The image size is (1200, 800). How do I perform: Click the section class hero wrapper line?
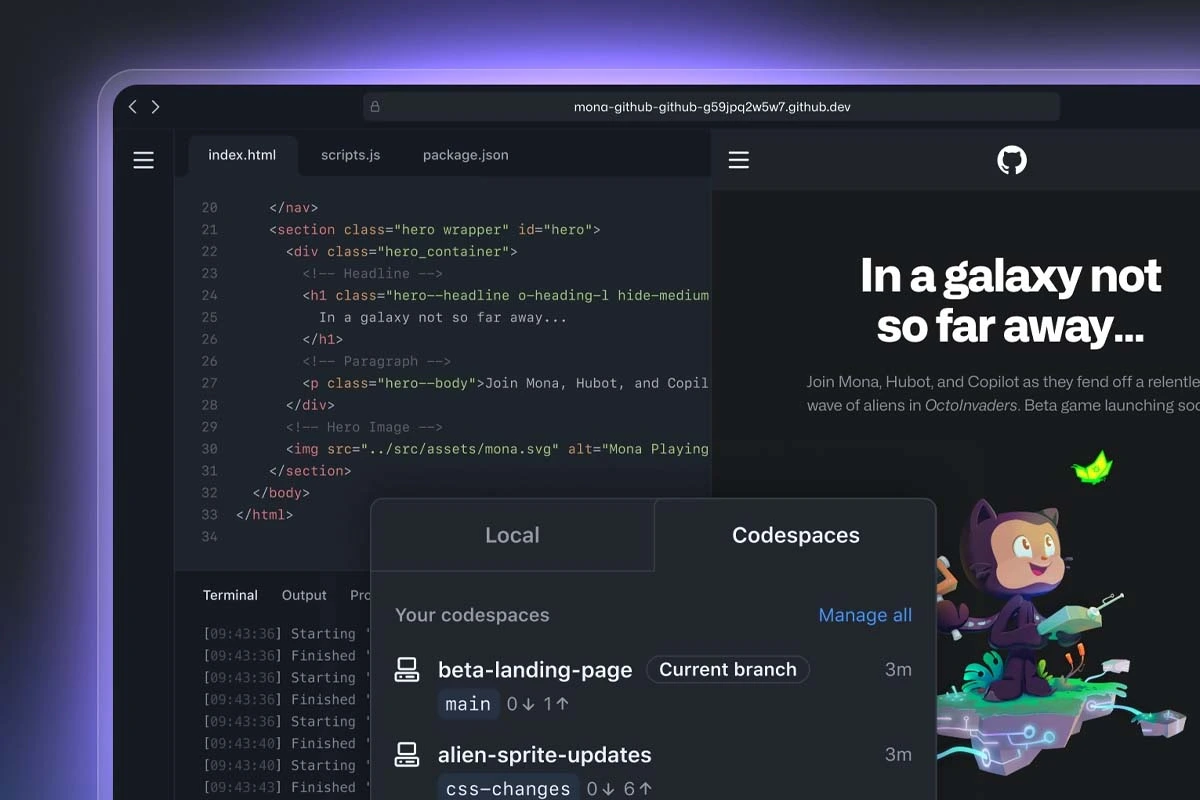coord(435,229)
